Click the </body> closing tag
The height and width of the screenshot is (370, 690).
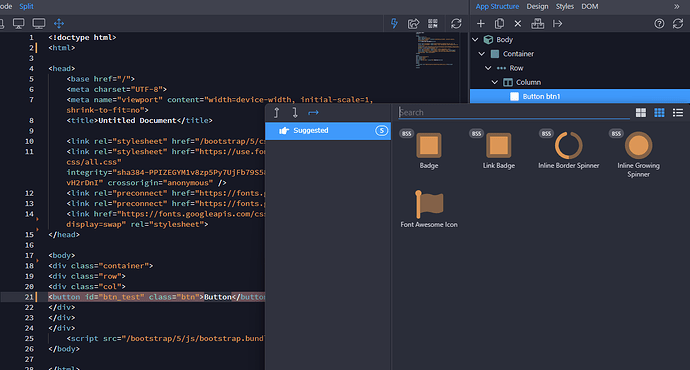(x=64, y=349)
